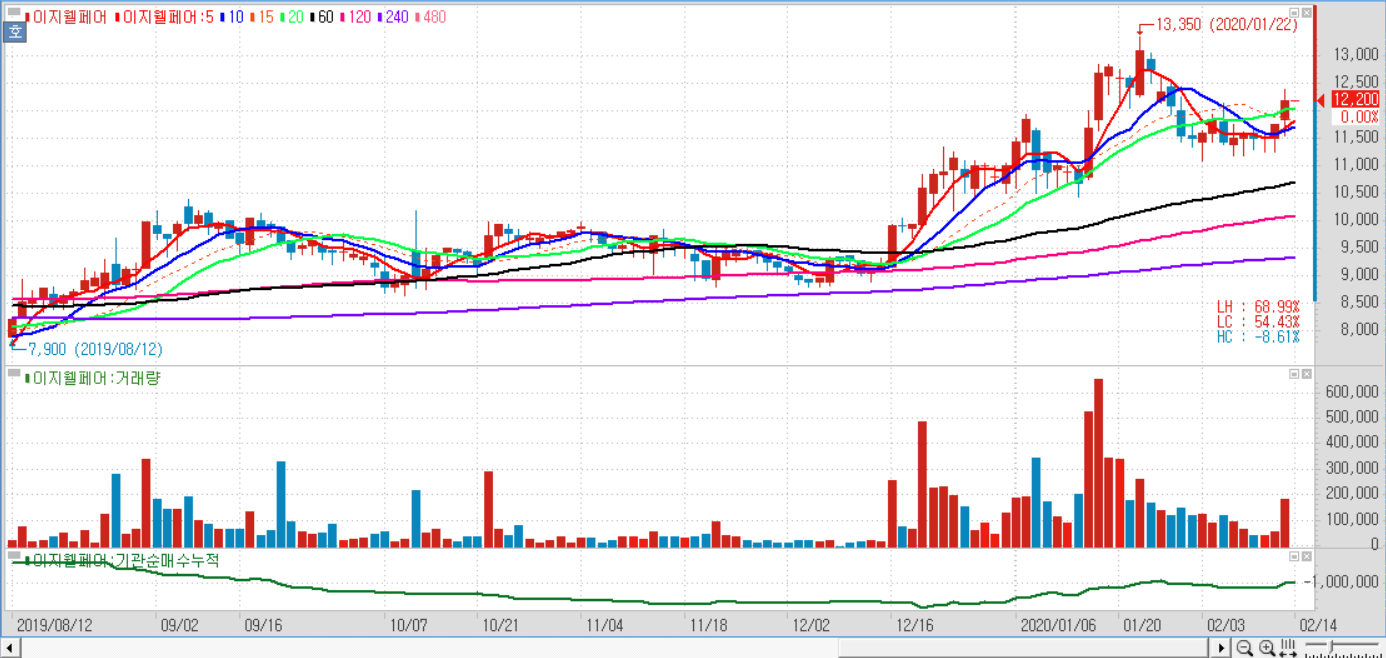The image size is (1386, 658).
Task: Click the blue 호 button
Action: [x=15, y=32]
